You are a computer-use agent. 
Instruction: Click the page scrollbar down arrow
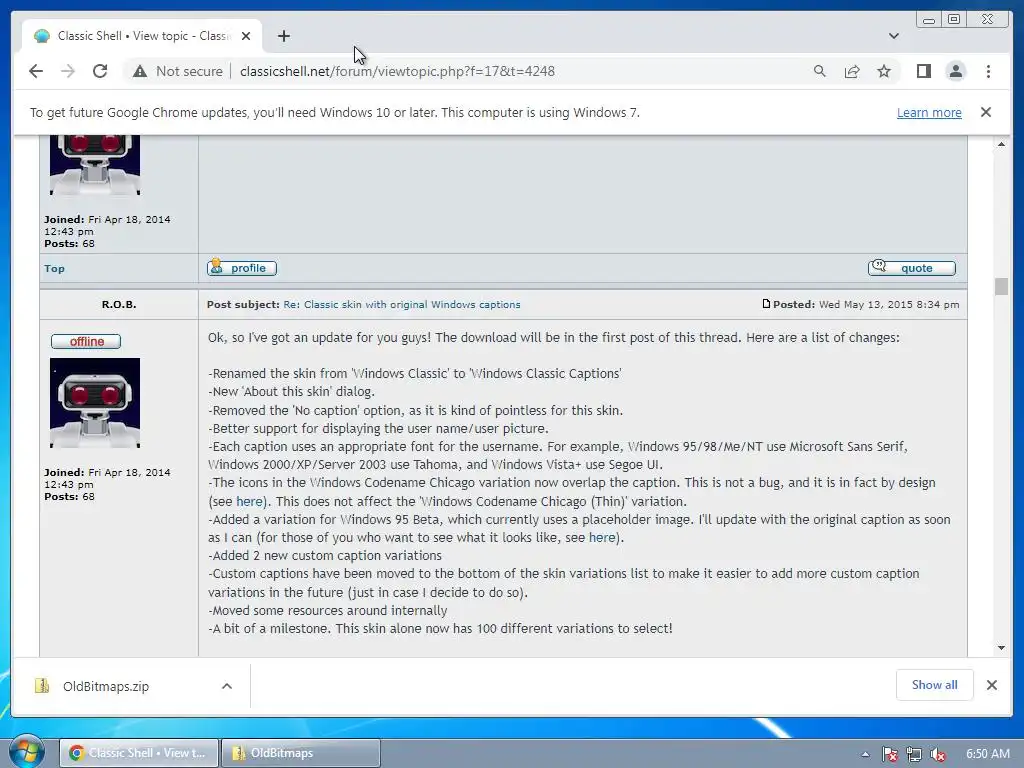[1001, 648]
